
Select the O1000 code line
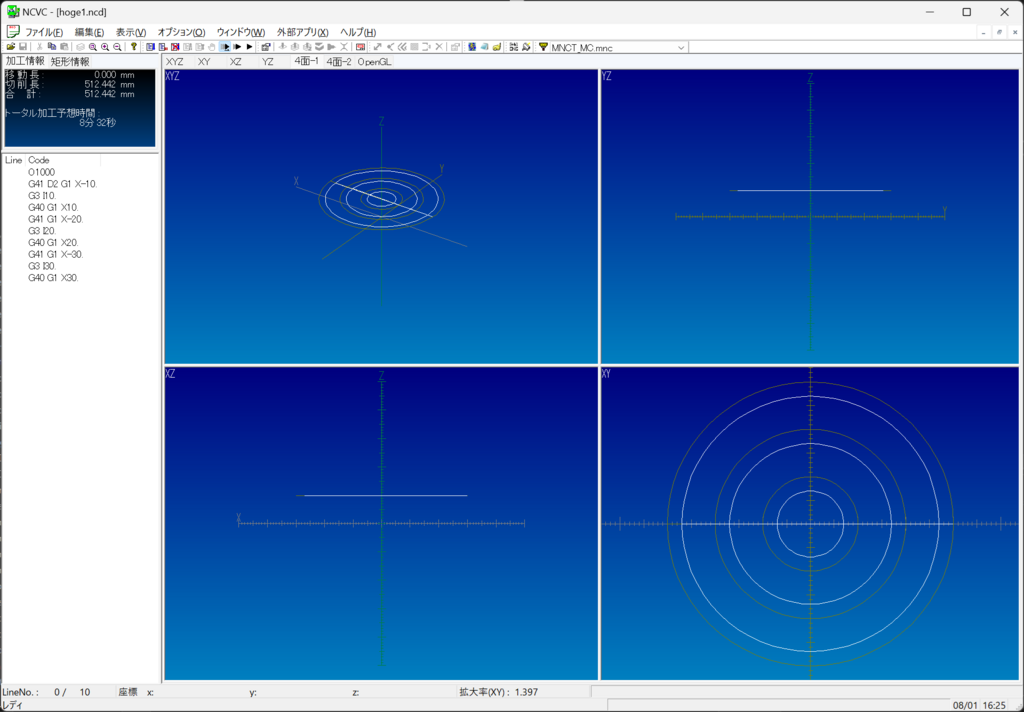tap(42, 172)
